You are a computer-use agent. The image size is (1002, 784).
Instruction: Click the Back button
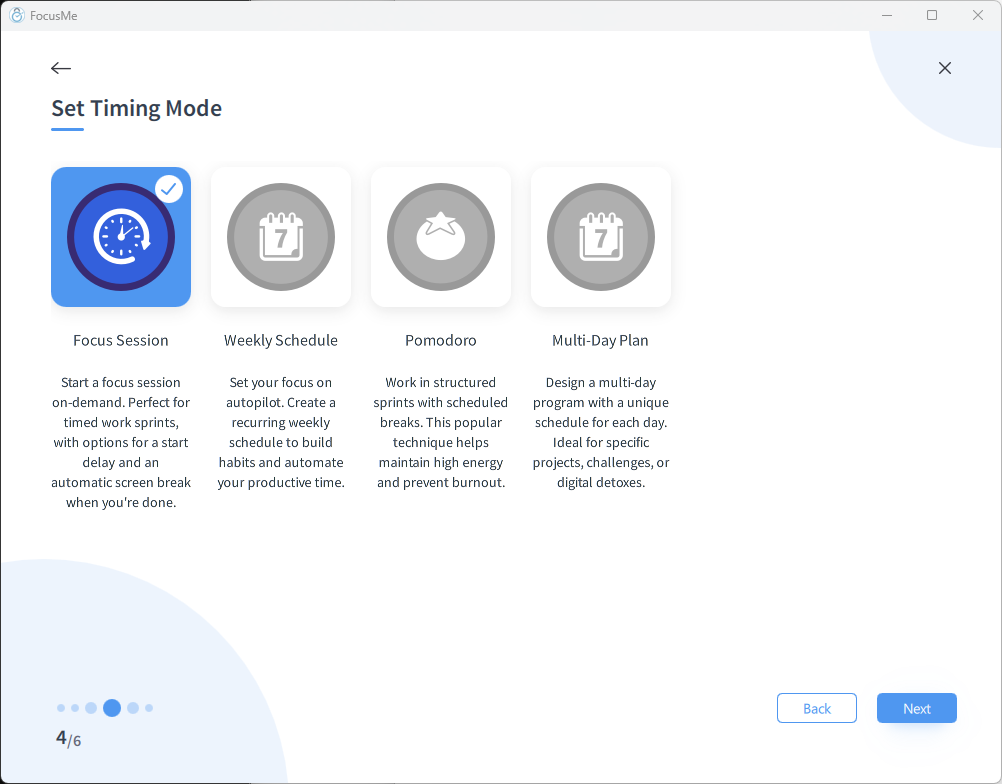pyautogui.click(x=817, y=708)
